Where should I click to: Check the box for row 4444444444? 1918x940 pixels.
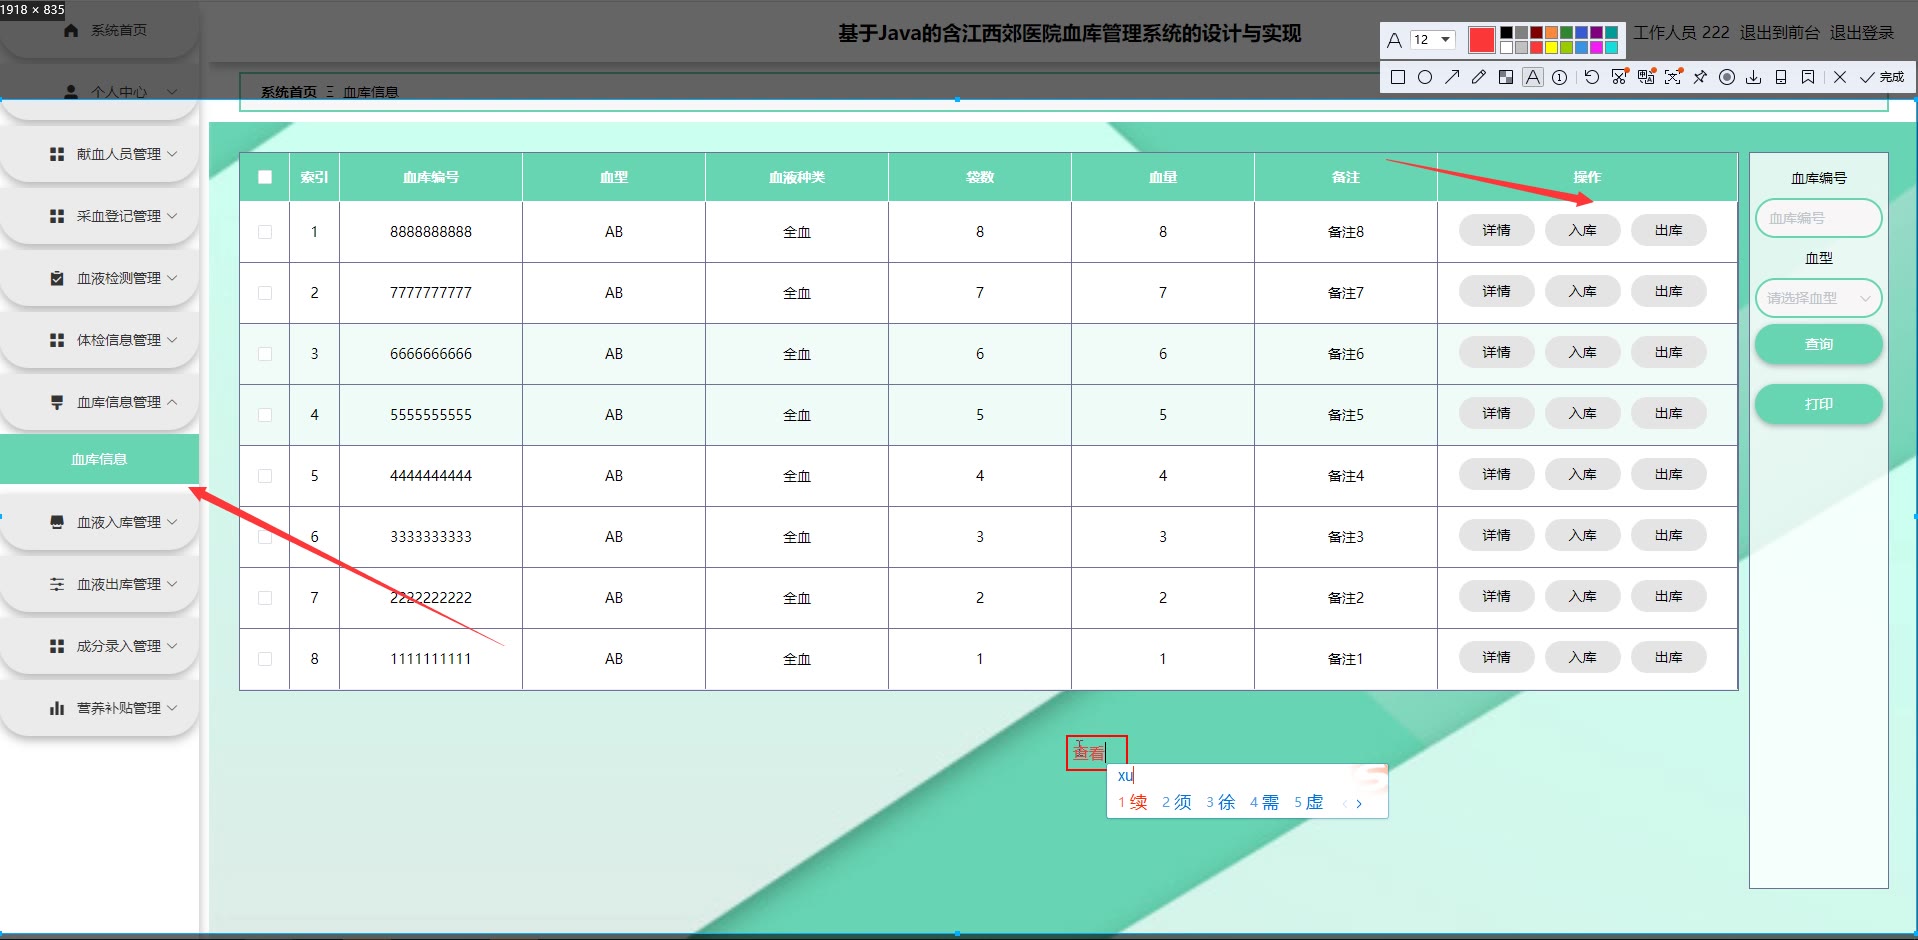pos(265,476)
